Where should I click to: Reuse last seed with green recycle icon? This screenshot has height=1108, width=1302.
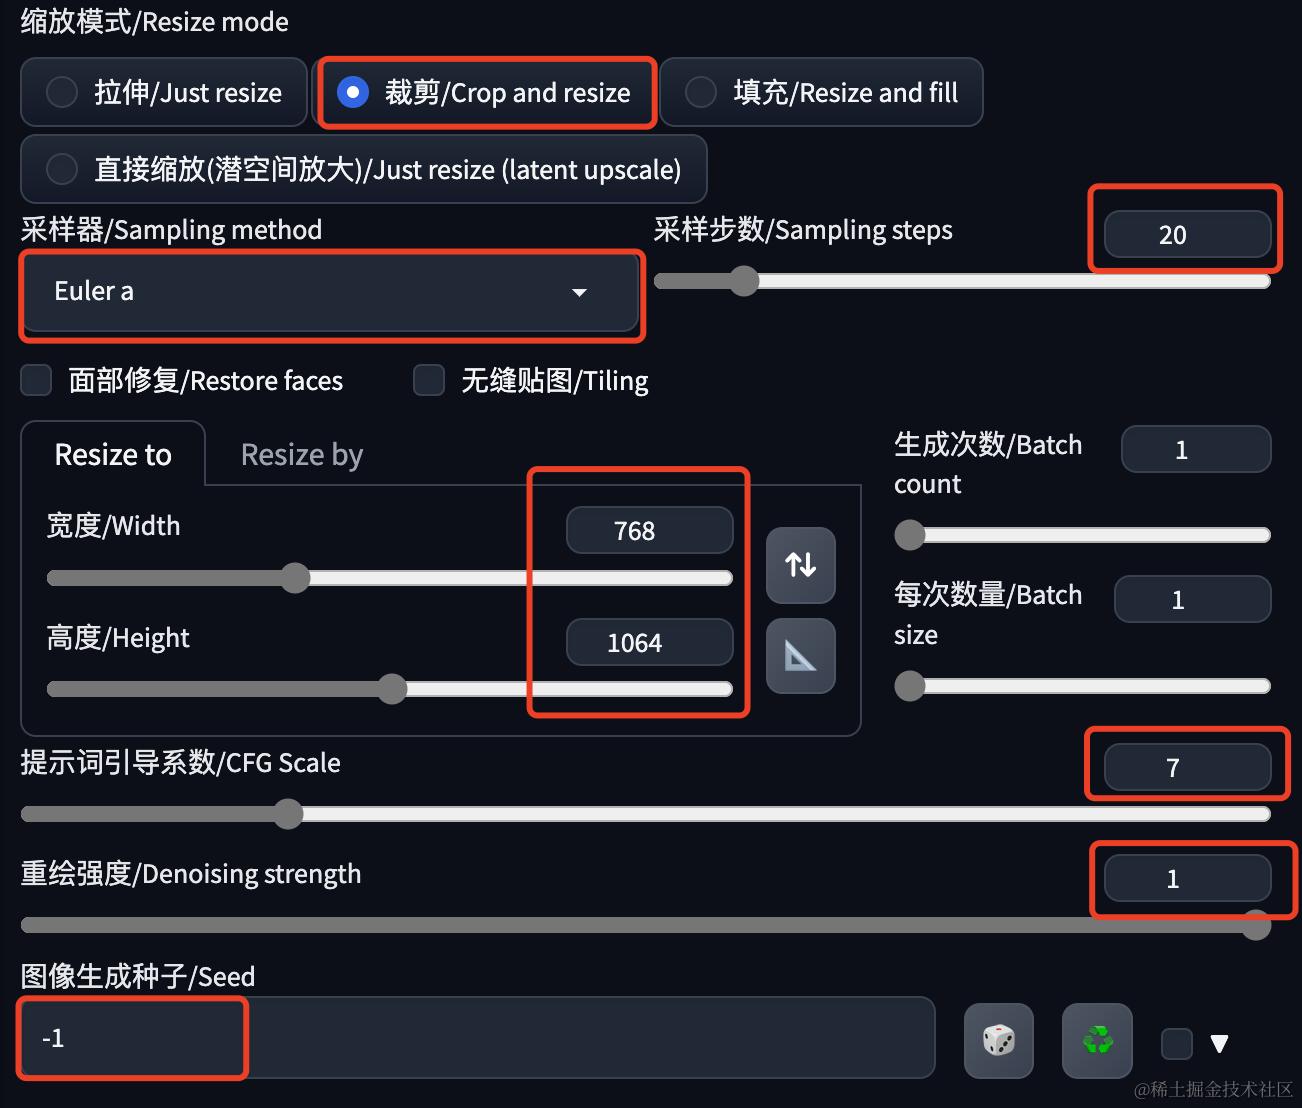(1097, 1041)
